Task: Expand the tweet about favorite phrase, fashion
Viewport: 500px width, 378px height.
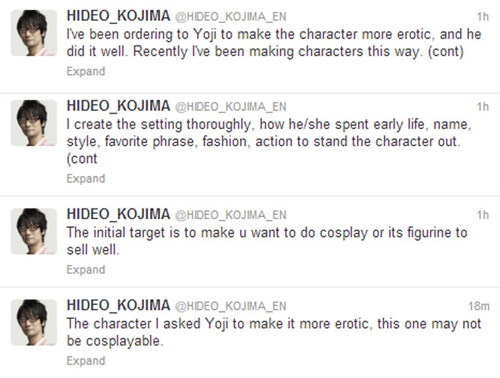Action: [x=86, y=179]
